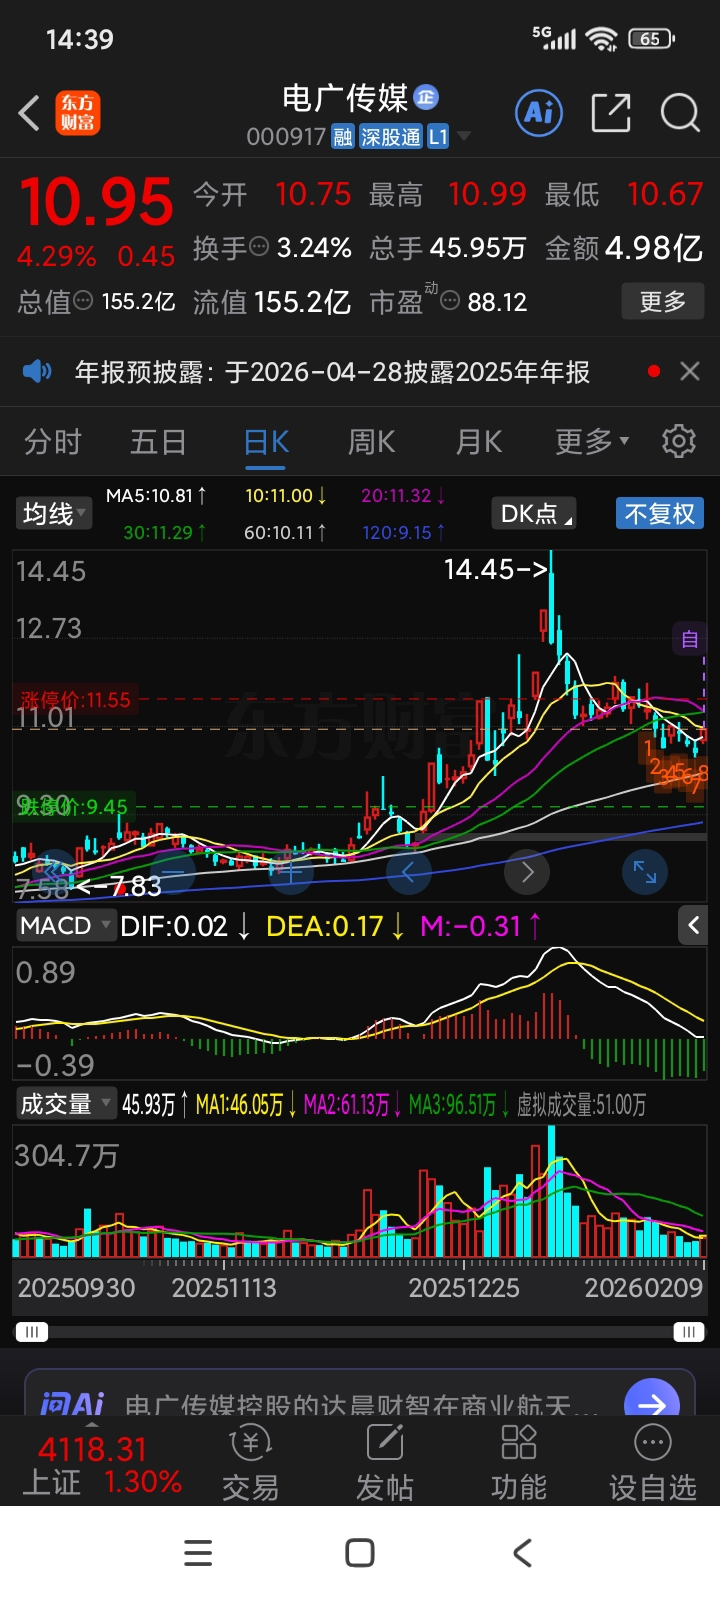This screenshot has height=1600, width=720.
Task: Collapse side panel with left chevron
Action: pyautogui.click(x=692, y=926)
